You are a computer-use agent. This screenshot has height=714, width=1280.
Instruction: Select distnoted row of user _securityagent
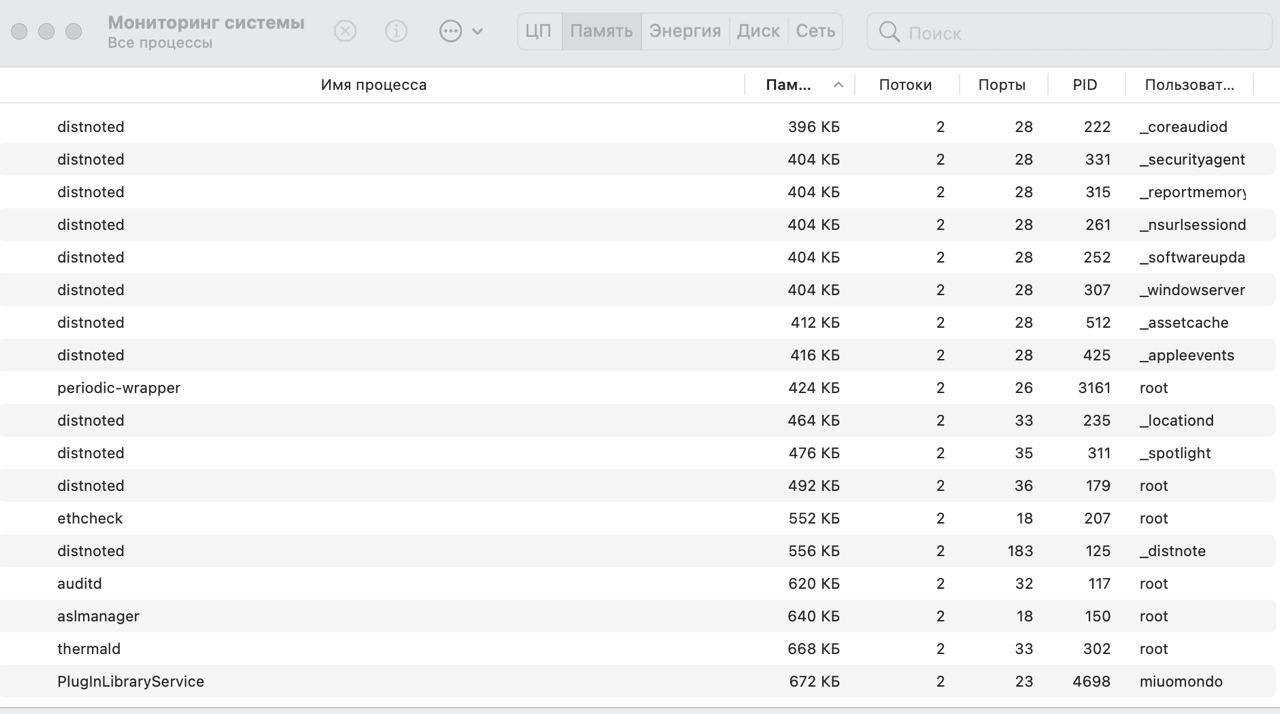(x=638, y=159)
